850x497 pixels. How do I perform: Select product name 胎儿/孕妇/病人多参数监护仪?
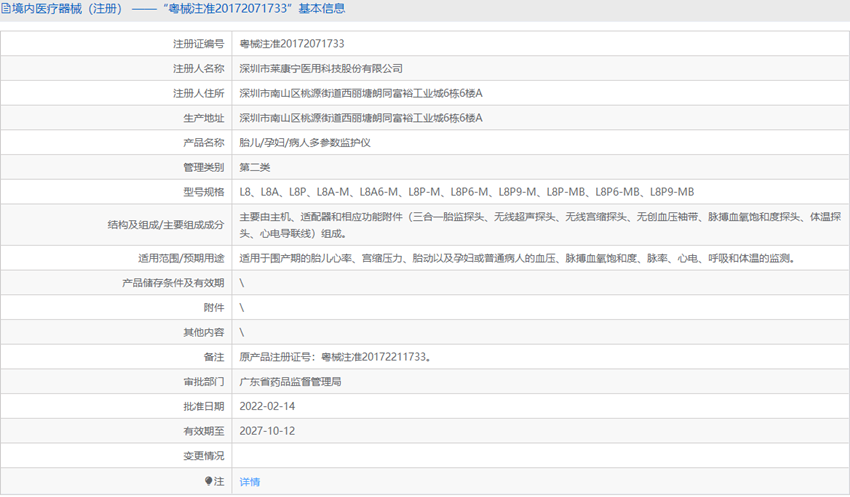305,143
